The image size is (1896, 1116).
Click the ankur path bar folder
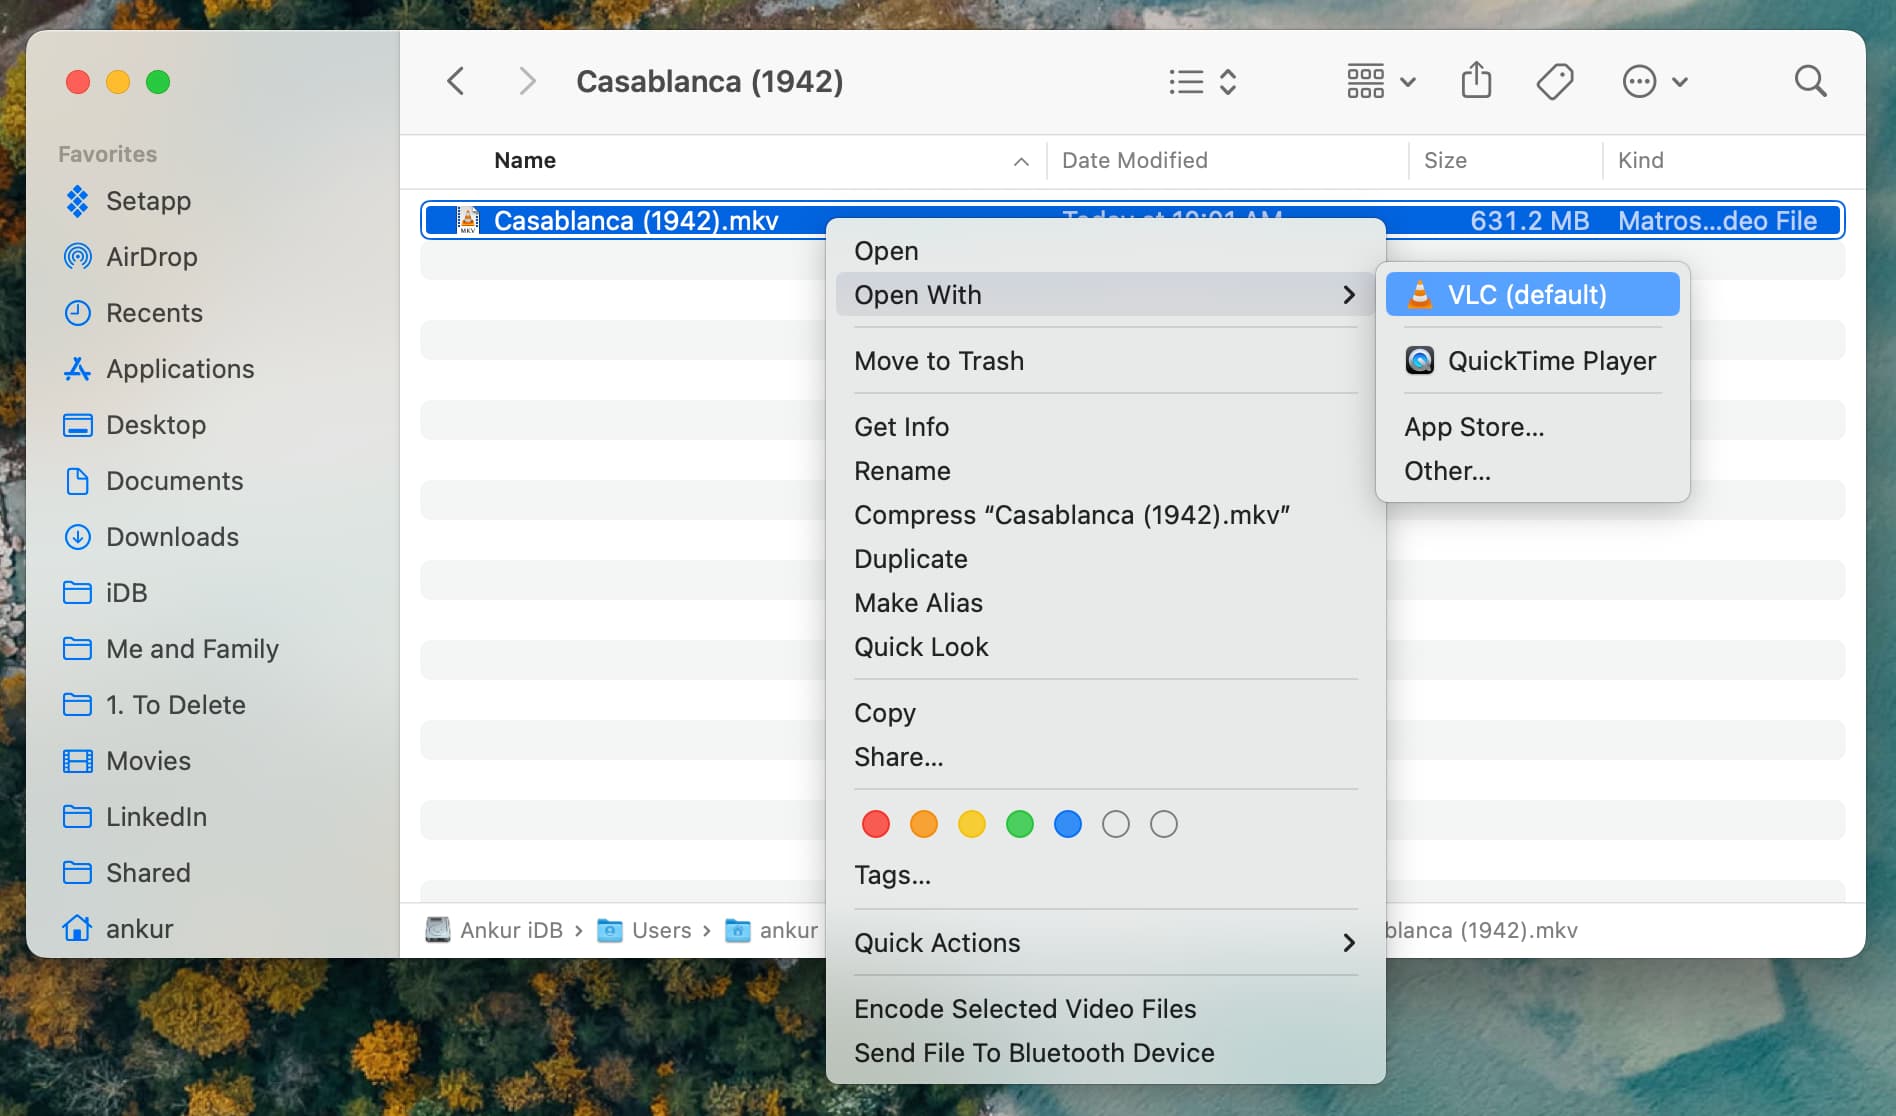771,930
